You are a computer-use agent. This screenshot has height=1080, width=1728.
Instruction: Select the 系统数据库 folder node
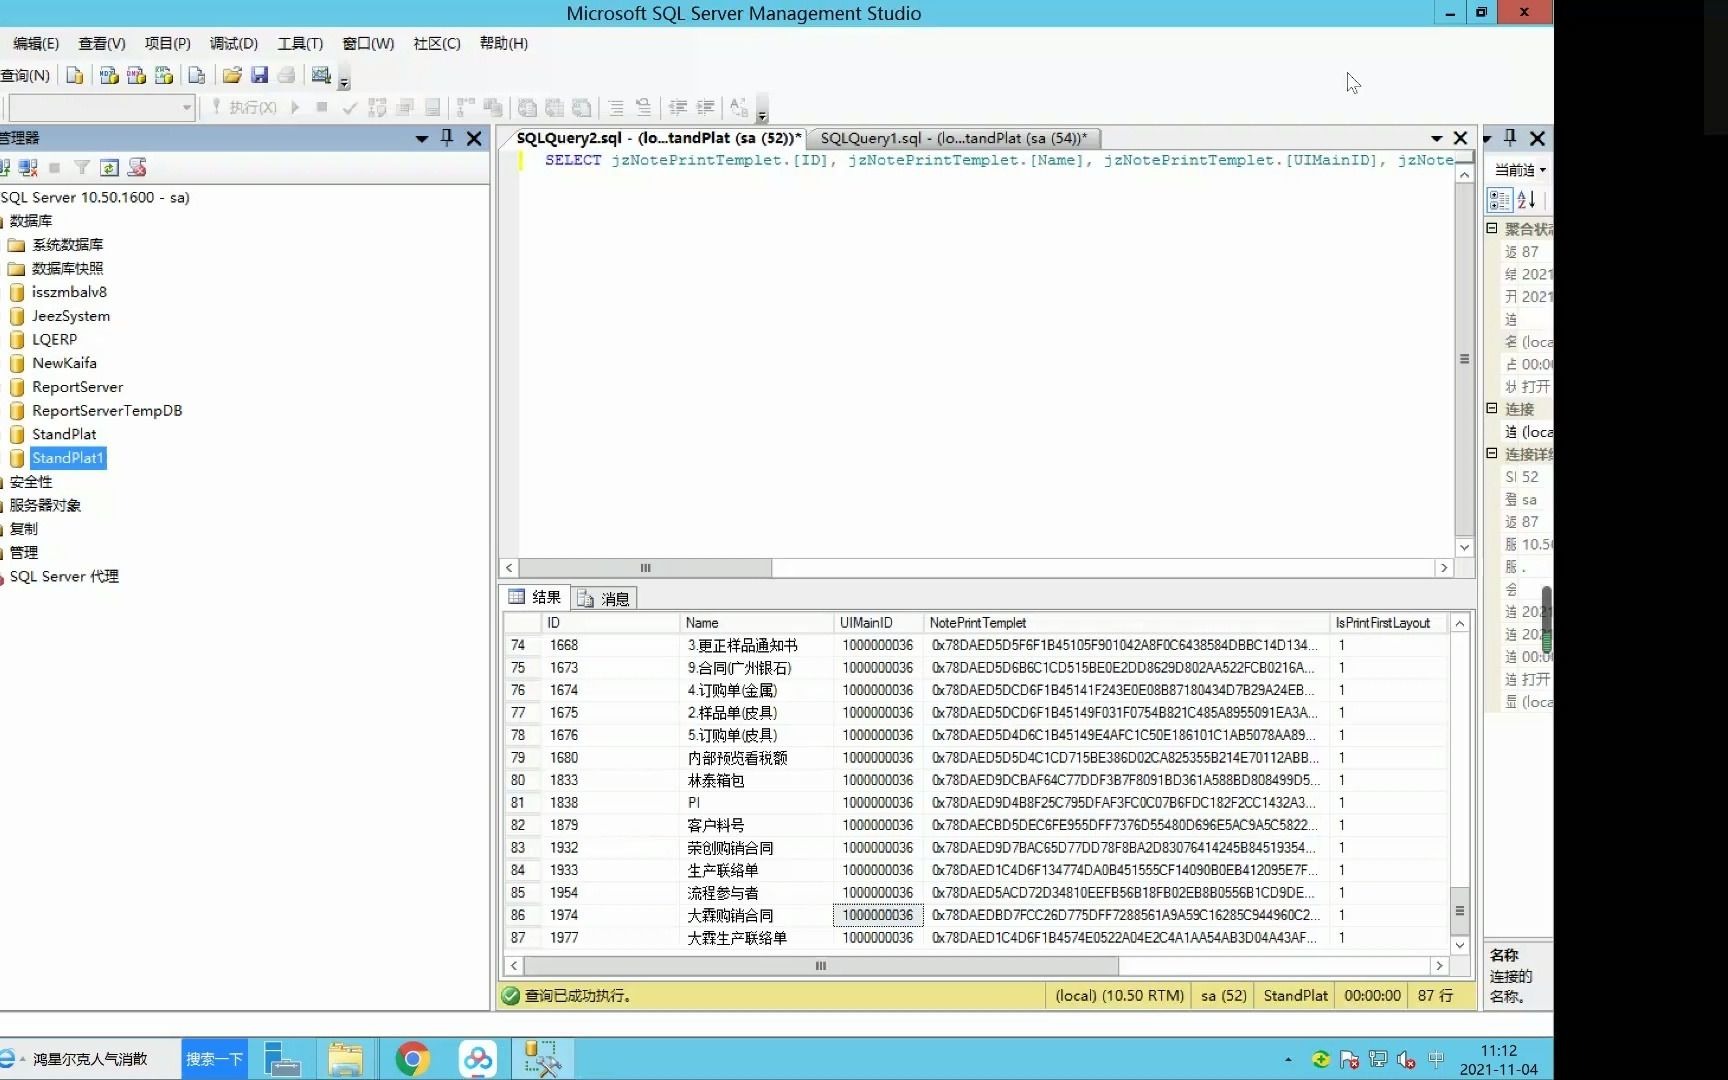point(67,245)
